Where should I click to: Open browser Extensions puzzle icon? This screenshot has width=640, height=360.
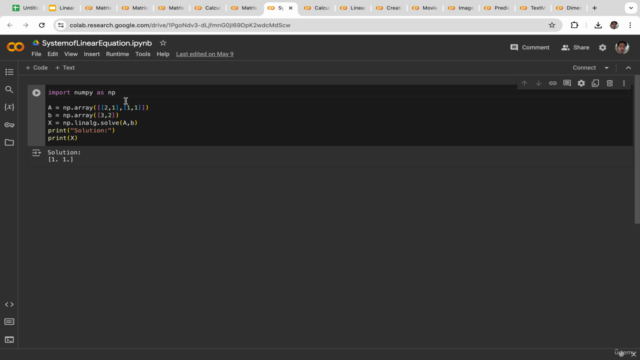(x=574, y=25)
